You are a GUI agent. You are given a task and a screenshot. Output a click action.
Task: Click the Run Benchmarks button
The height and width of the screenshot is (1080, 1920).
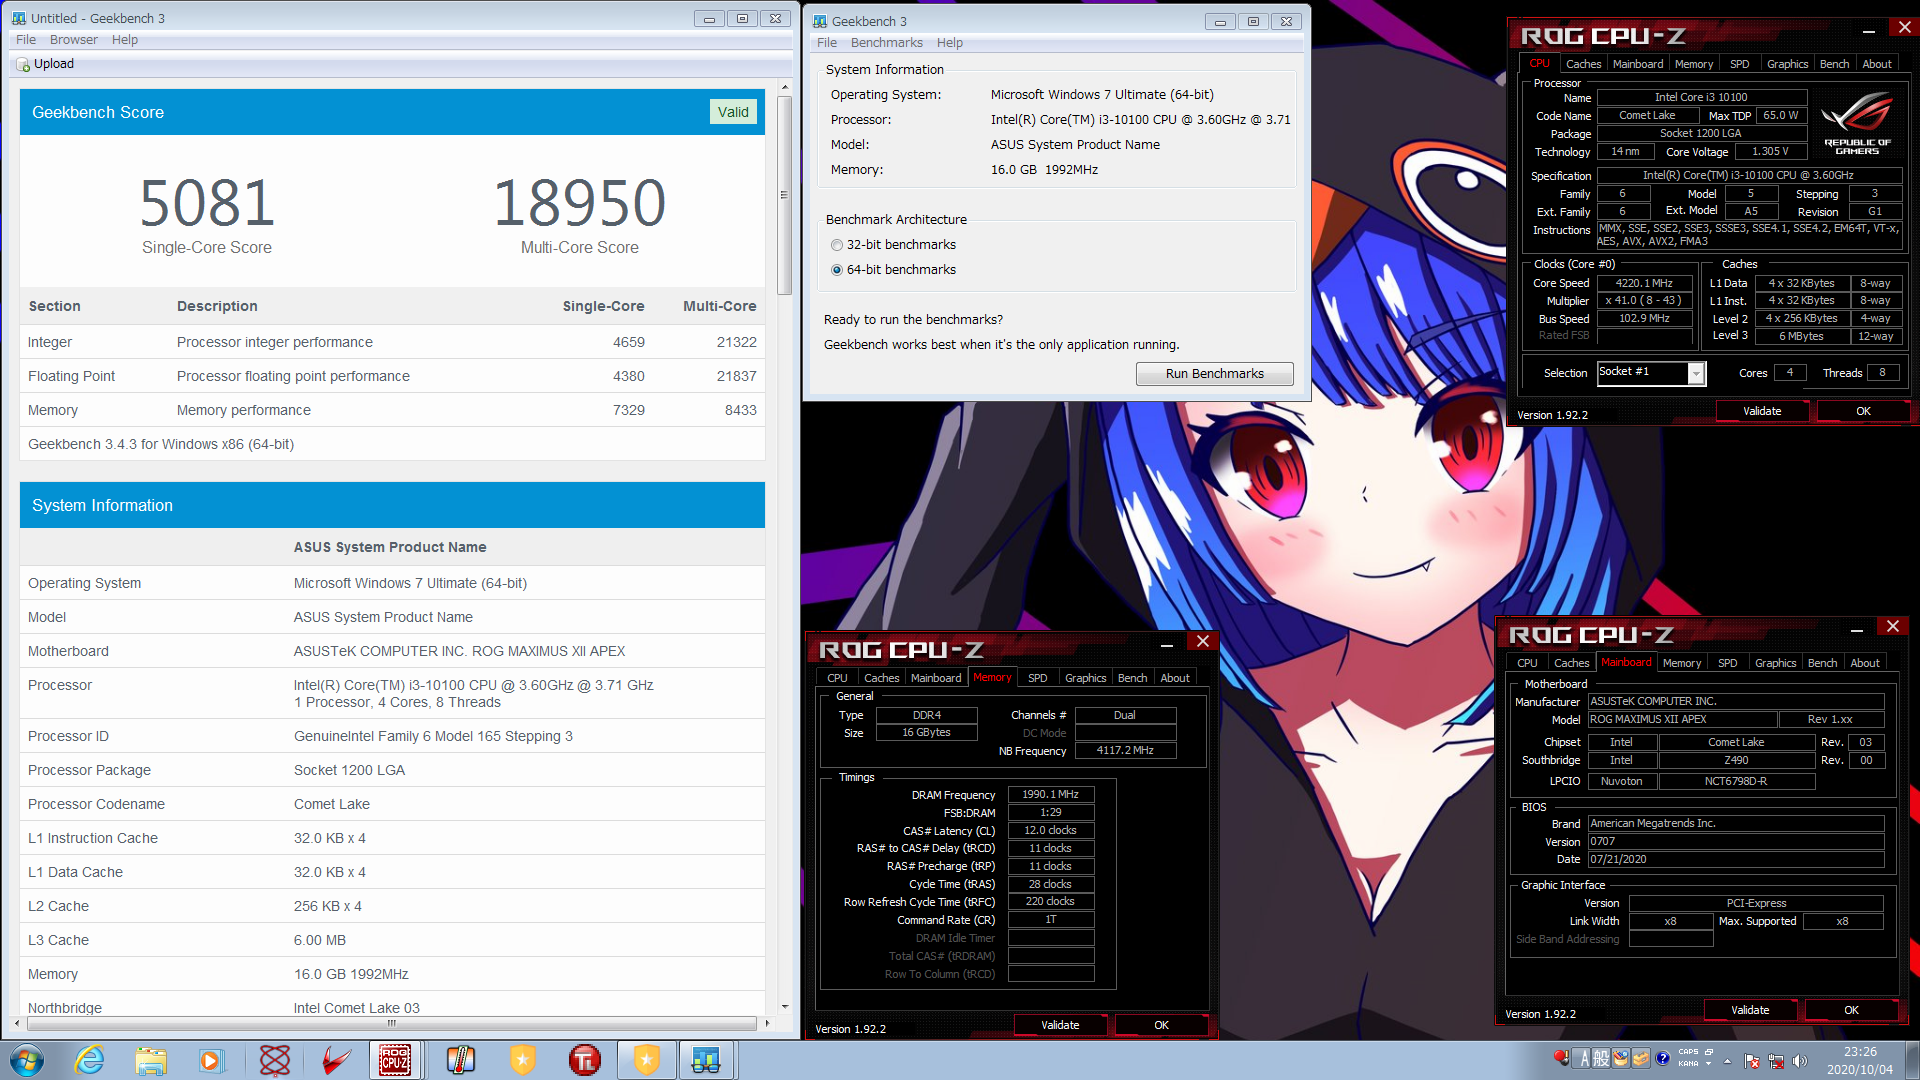click(x=1214, y=374)
